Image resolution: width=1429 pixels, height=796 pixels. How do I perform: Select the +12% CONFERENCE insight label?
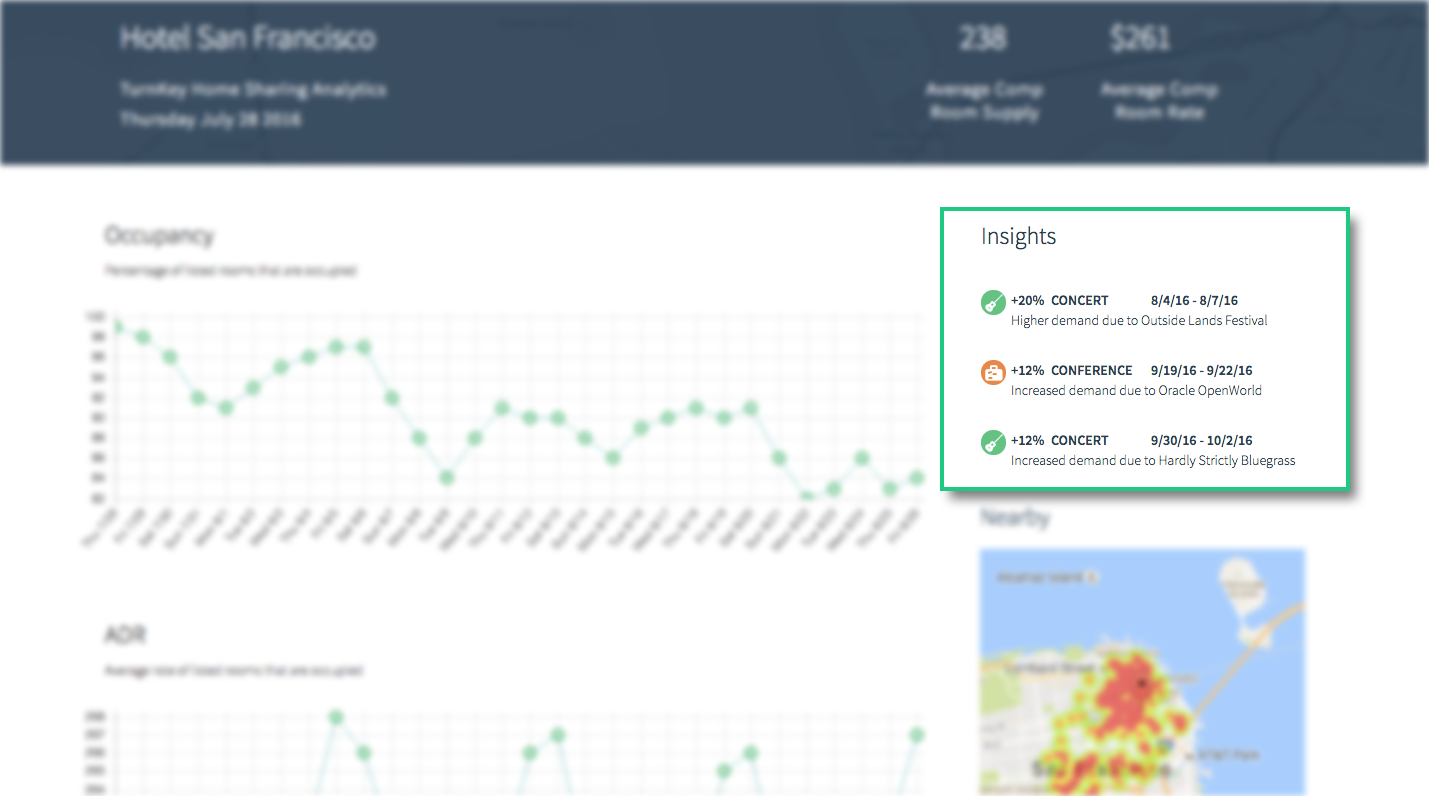1072,370
